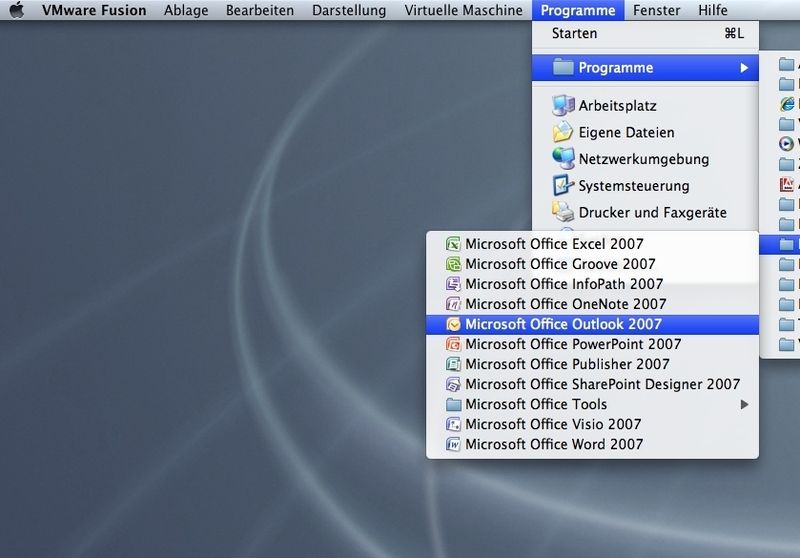Screen dimensions: 800x558
Task: Open Microsoft Office Tools entry
Action: (x=592, y=404)
